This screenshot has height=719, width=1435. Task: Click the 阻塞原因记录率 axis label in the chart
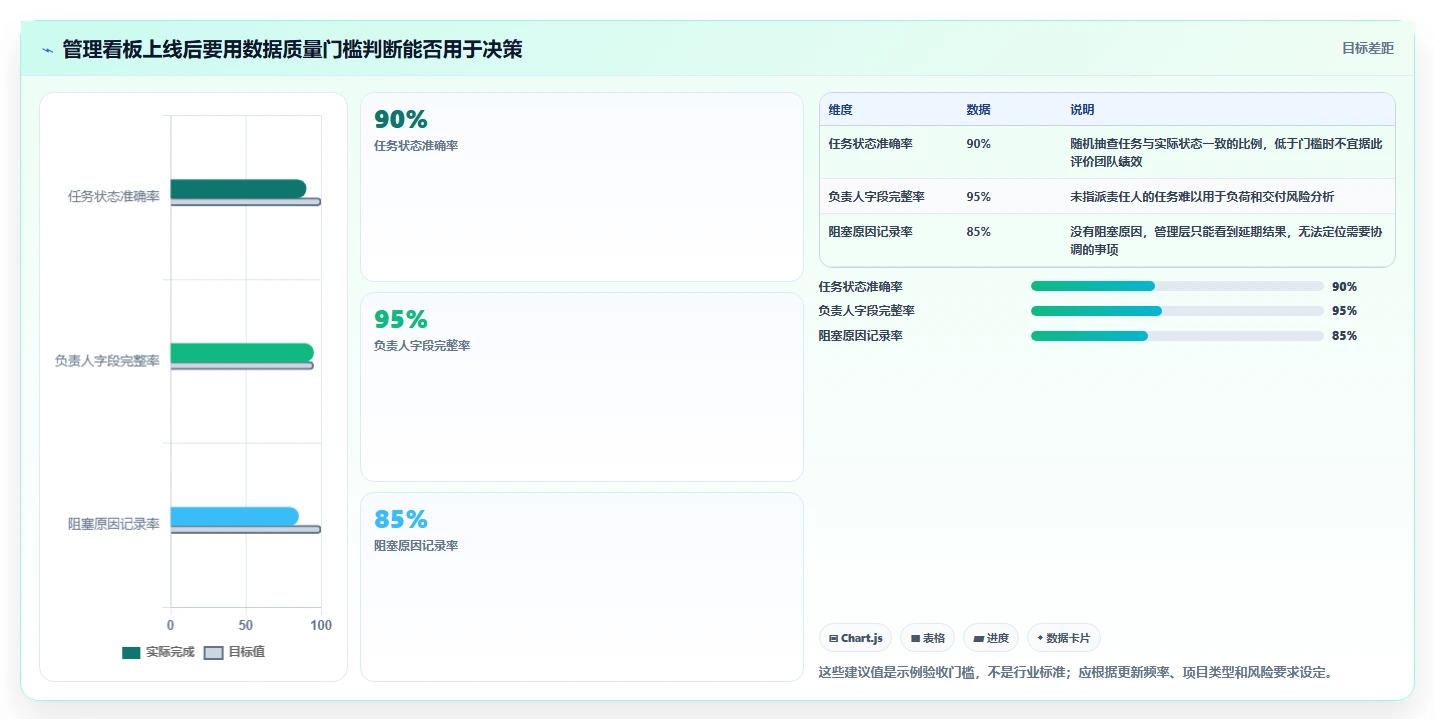[x=113, y=524]
